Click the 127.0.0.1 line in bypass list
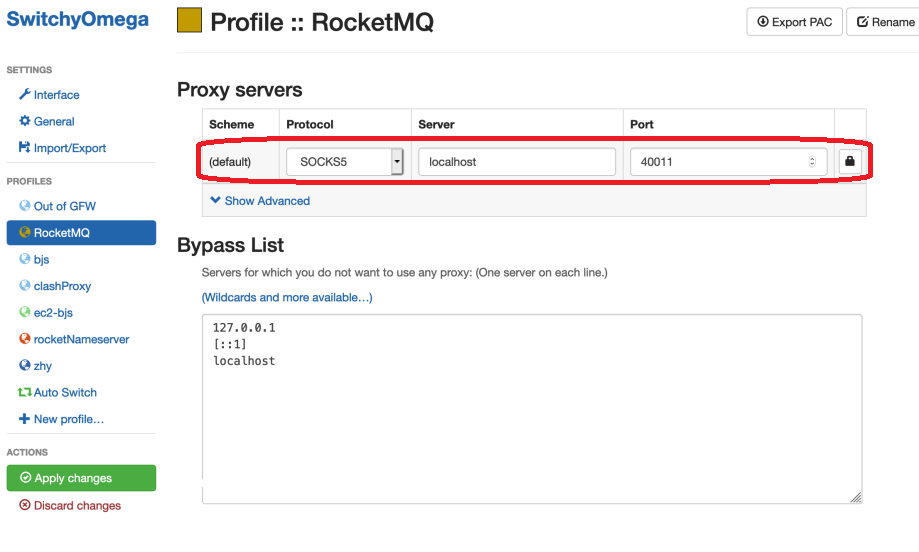919x552 pixels. (x=244, y=328)
